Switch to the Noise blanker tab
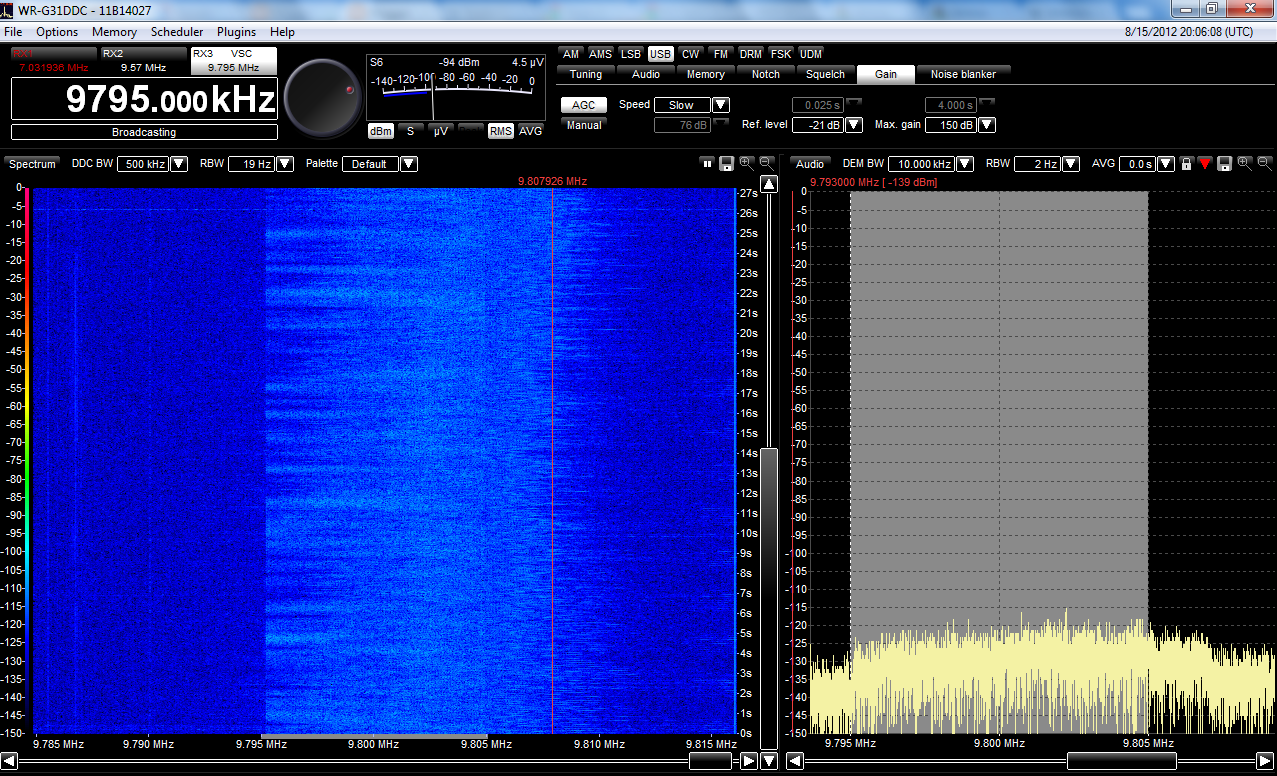Image resolution: width=1277 pixels, height=776 pixels. tap(962, 74)
